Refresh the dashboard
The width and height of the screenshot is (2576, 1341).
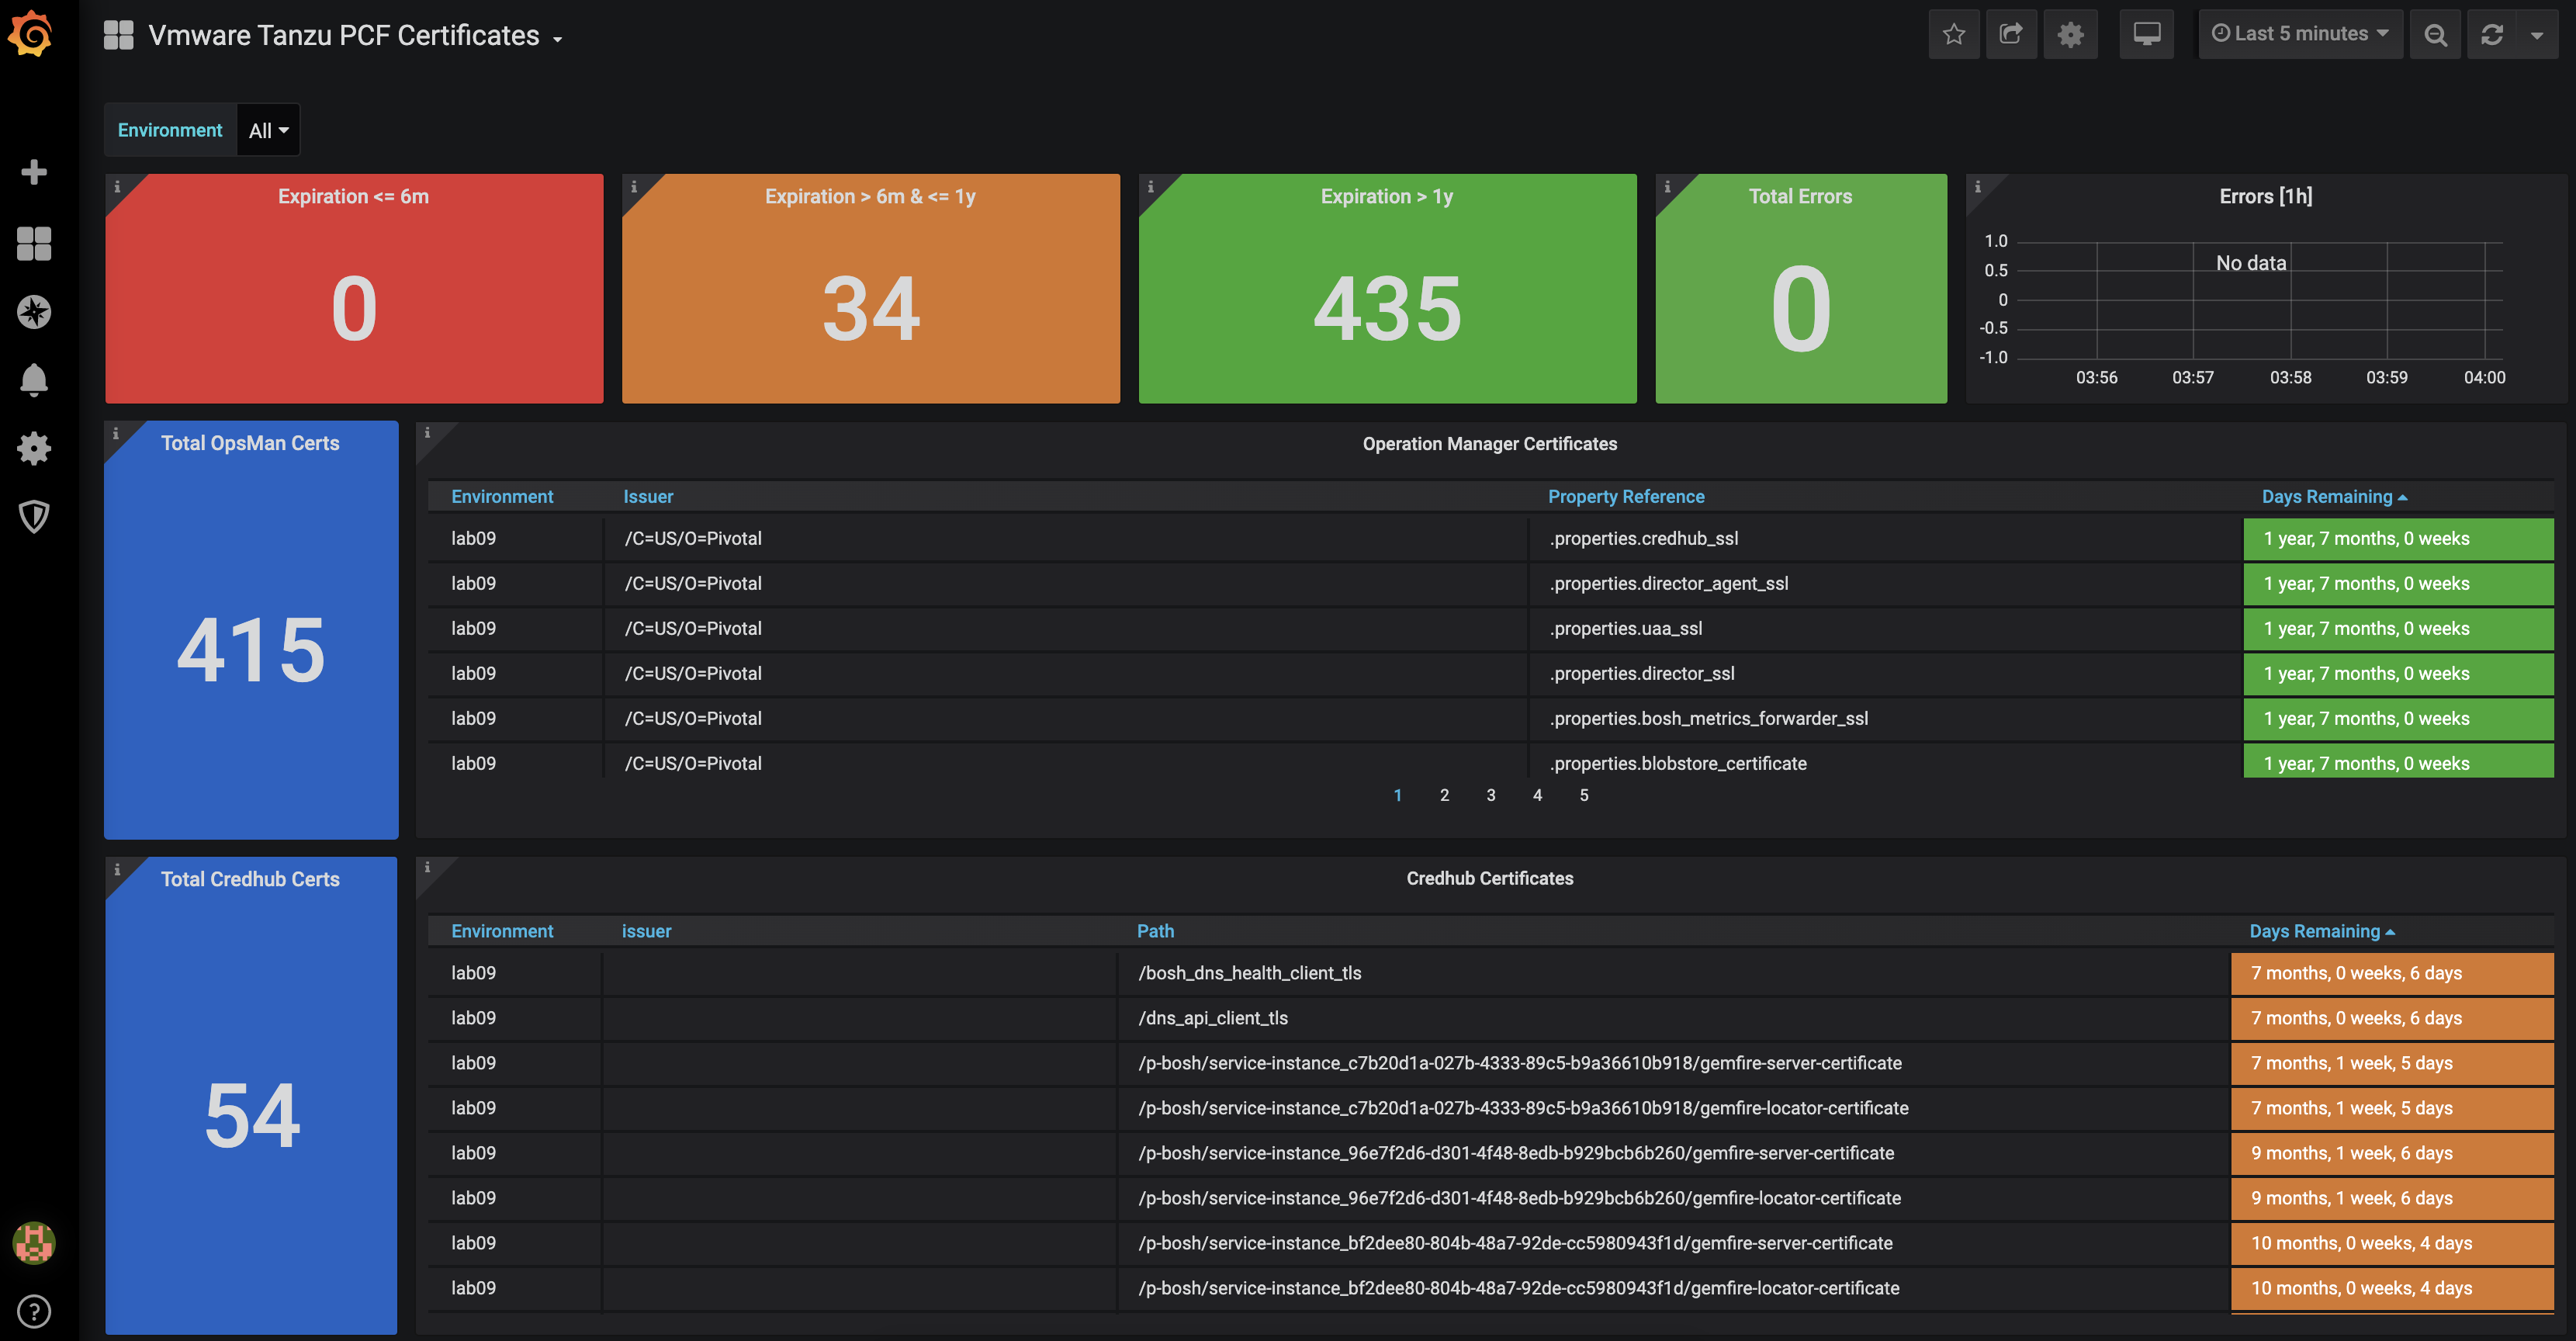click(x=2492, y=34)
